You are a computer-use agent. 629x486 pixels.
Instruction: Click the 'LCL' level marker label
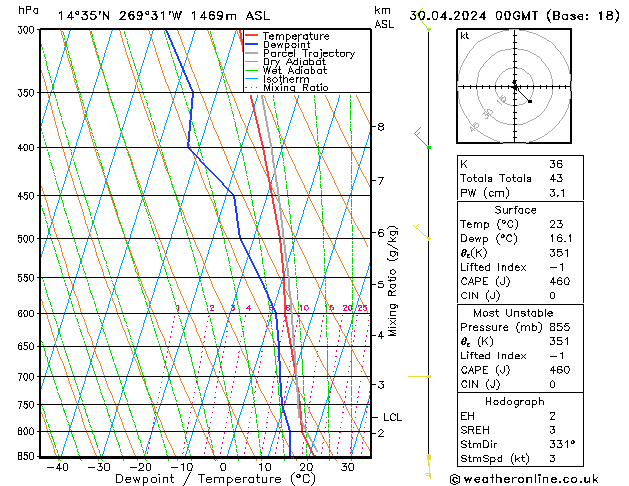point(392,417)
